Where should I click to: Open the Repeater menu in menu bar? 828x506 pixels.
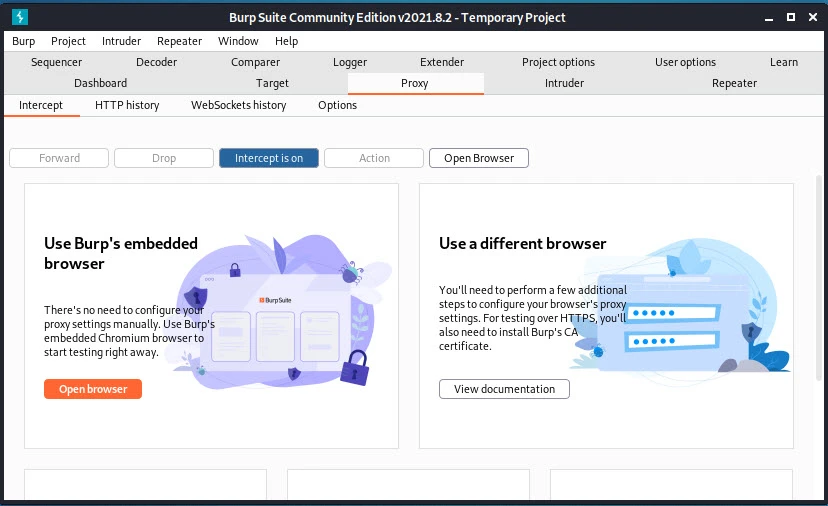click(x=180, y=41)
